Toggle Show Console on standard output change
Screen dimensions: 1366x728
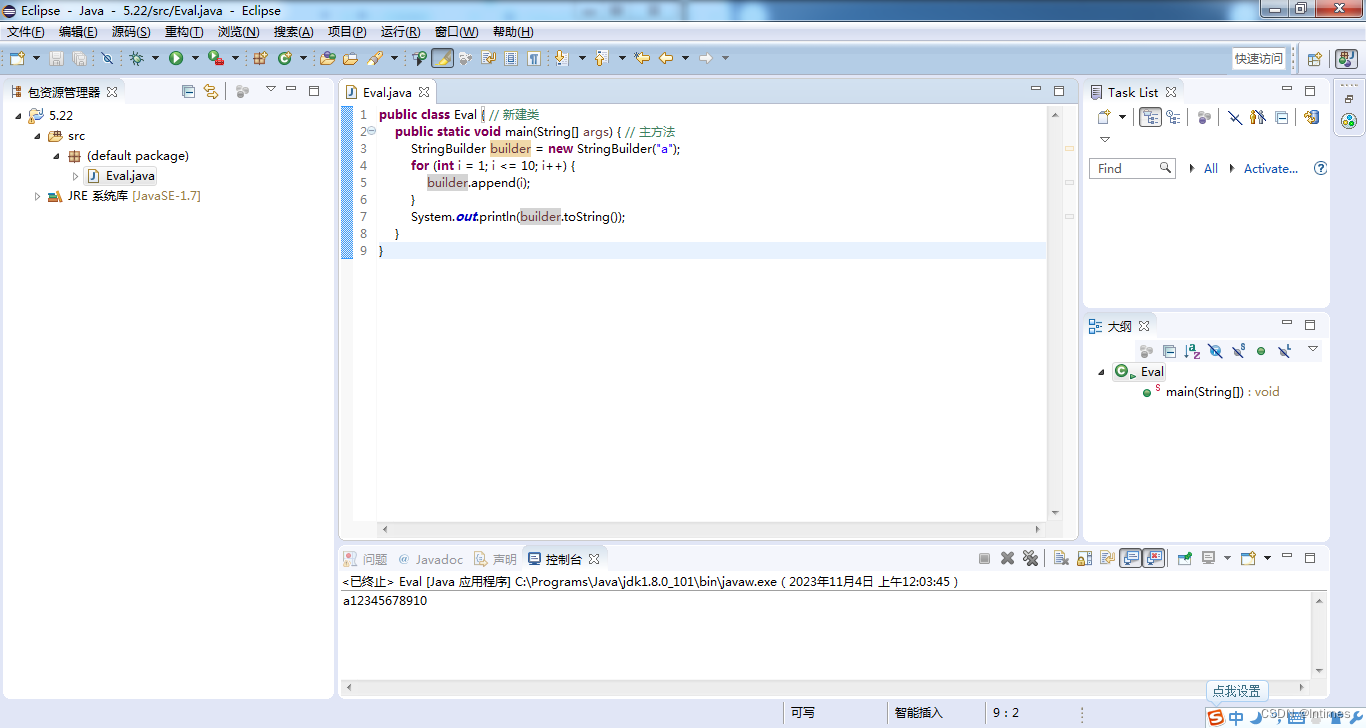[x=1130, y=559]
